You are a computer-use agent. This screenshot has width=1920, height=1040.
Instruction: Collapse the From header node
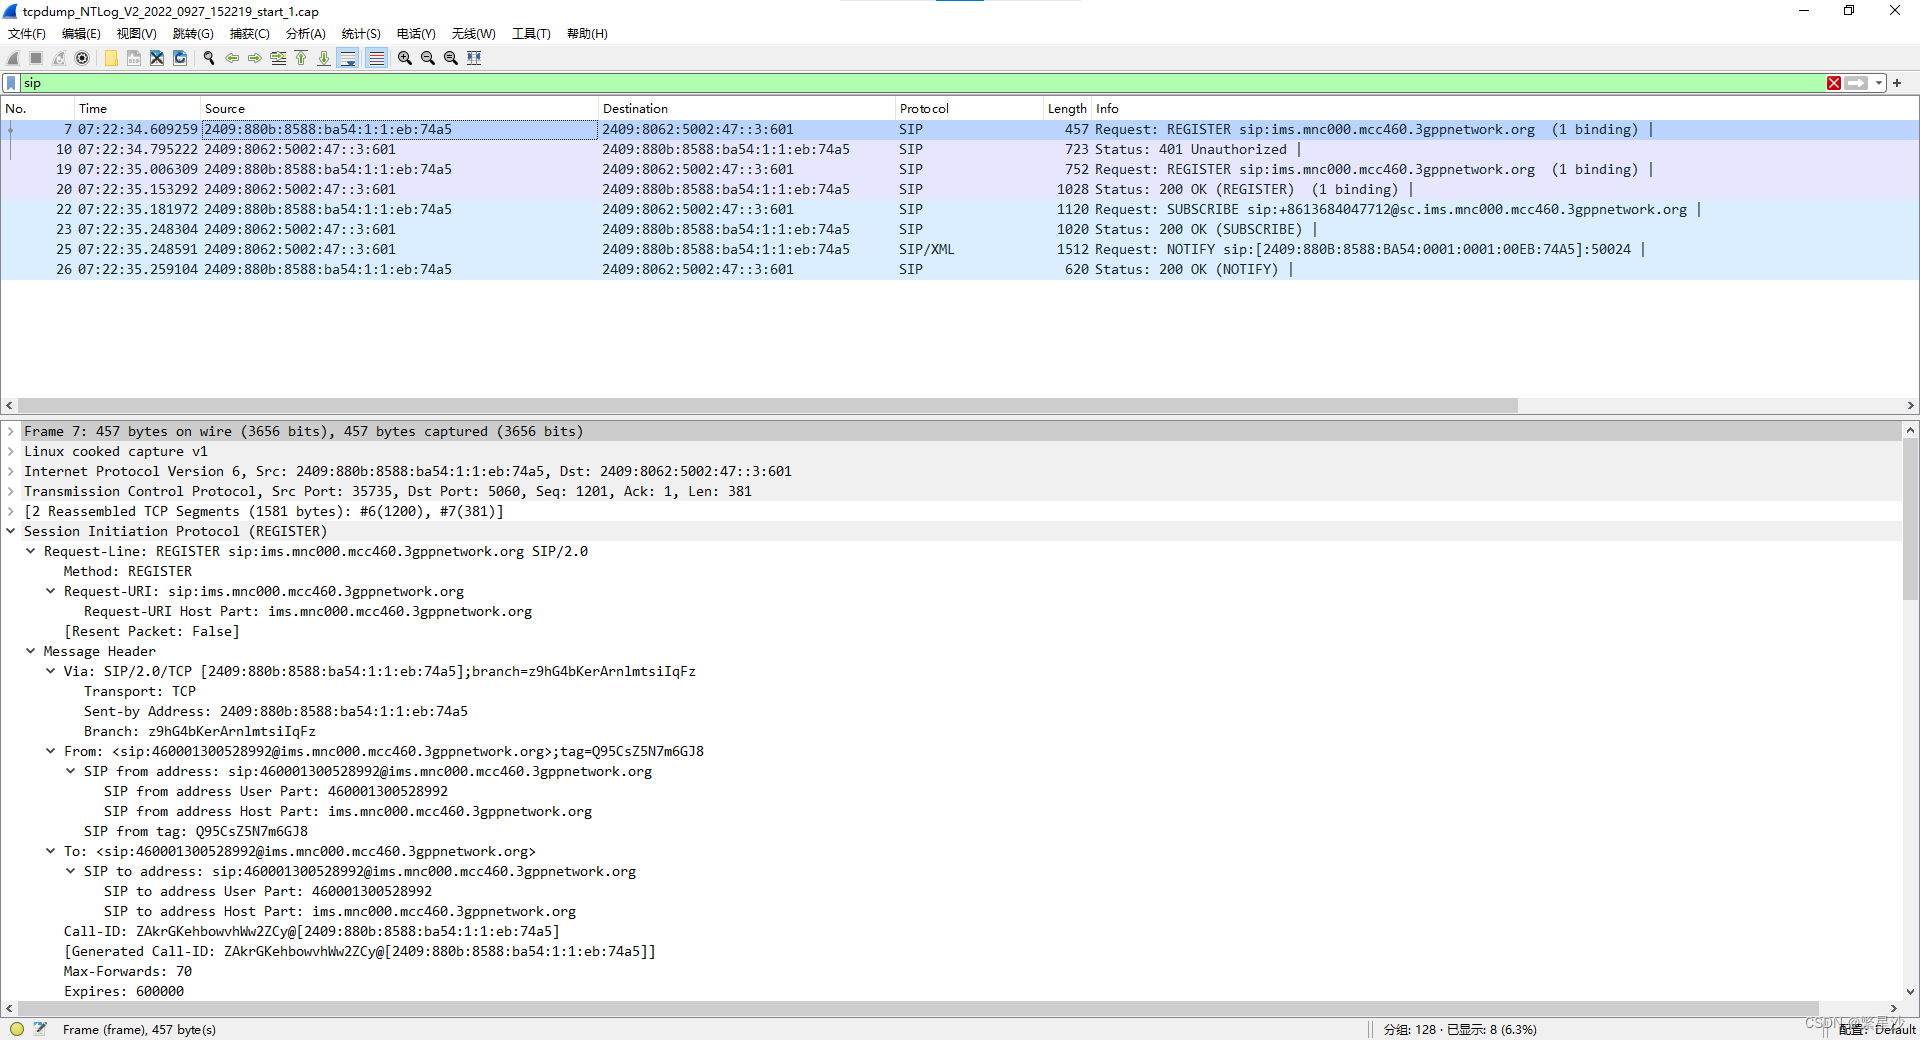click(51, 751)
